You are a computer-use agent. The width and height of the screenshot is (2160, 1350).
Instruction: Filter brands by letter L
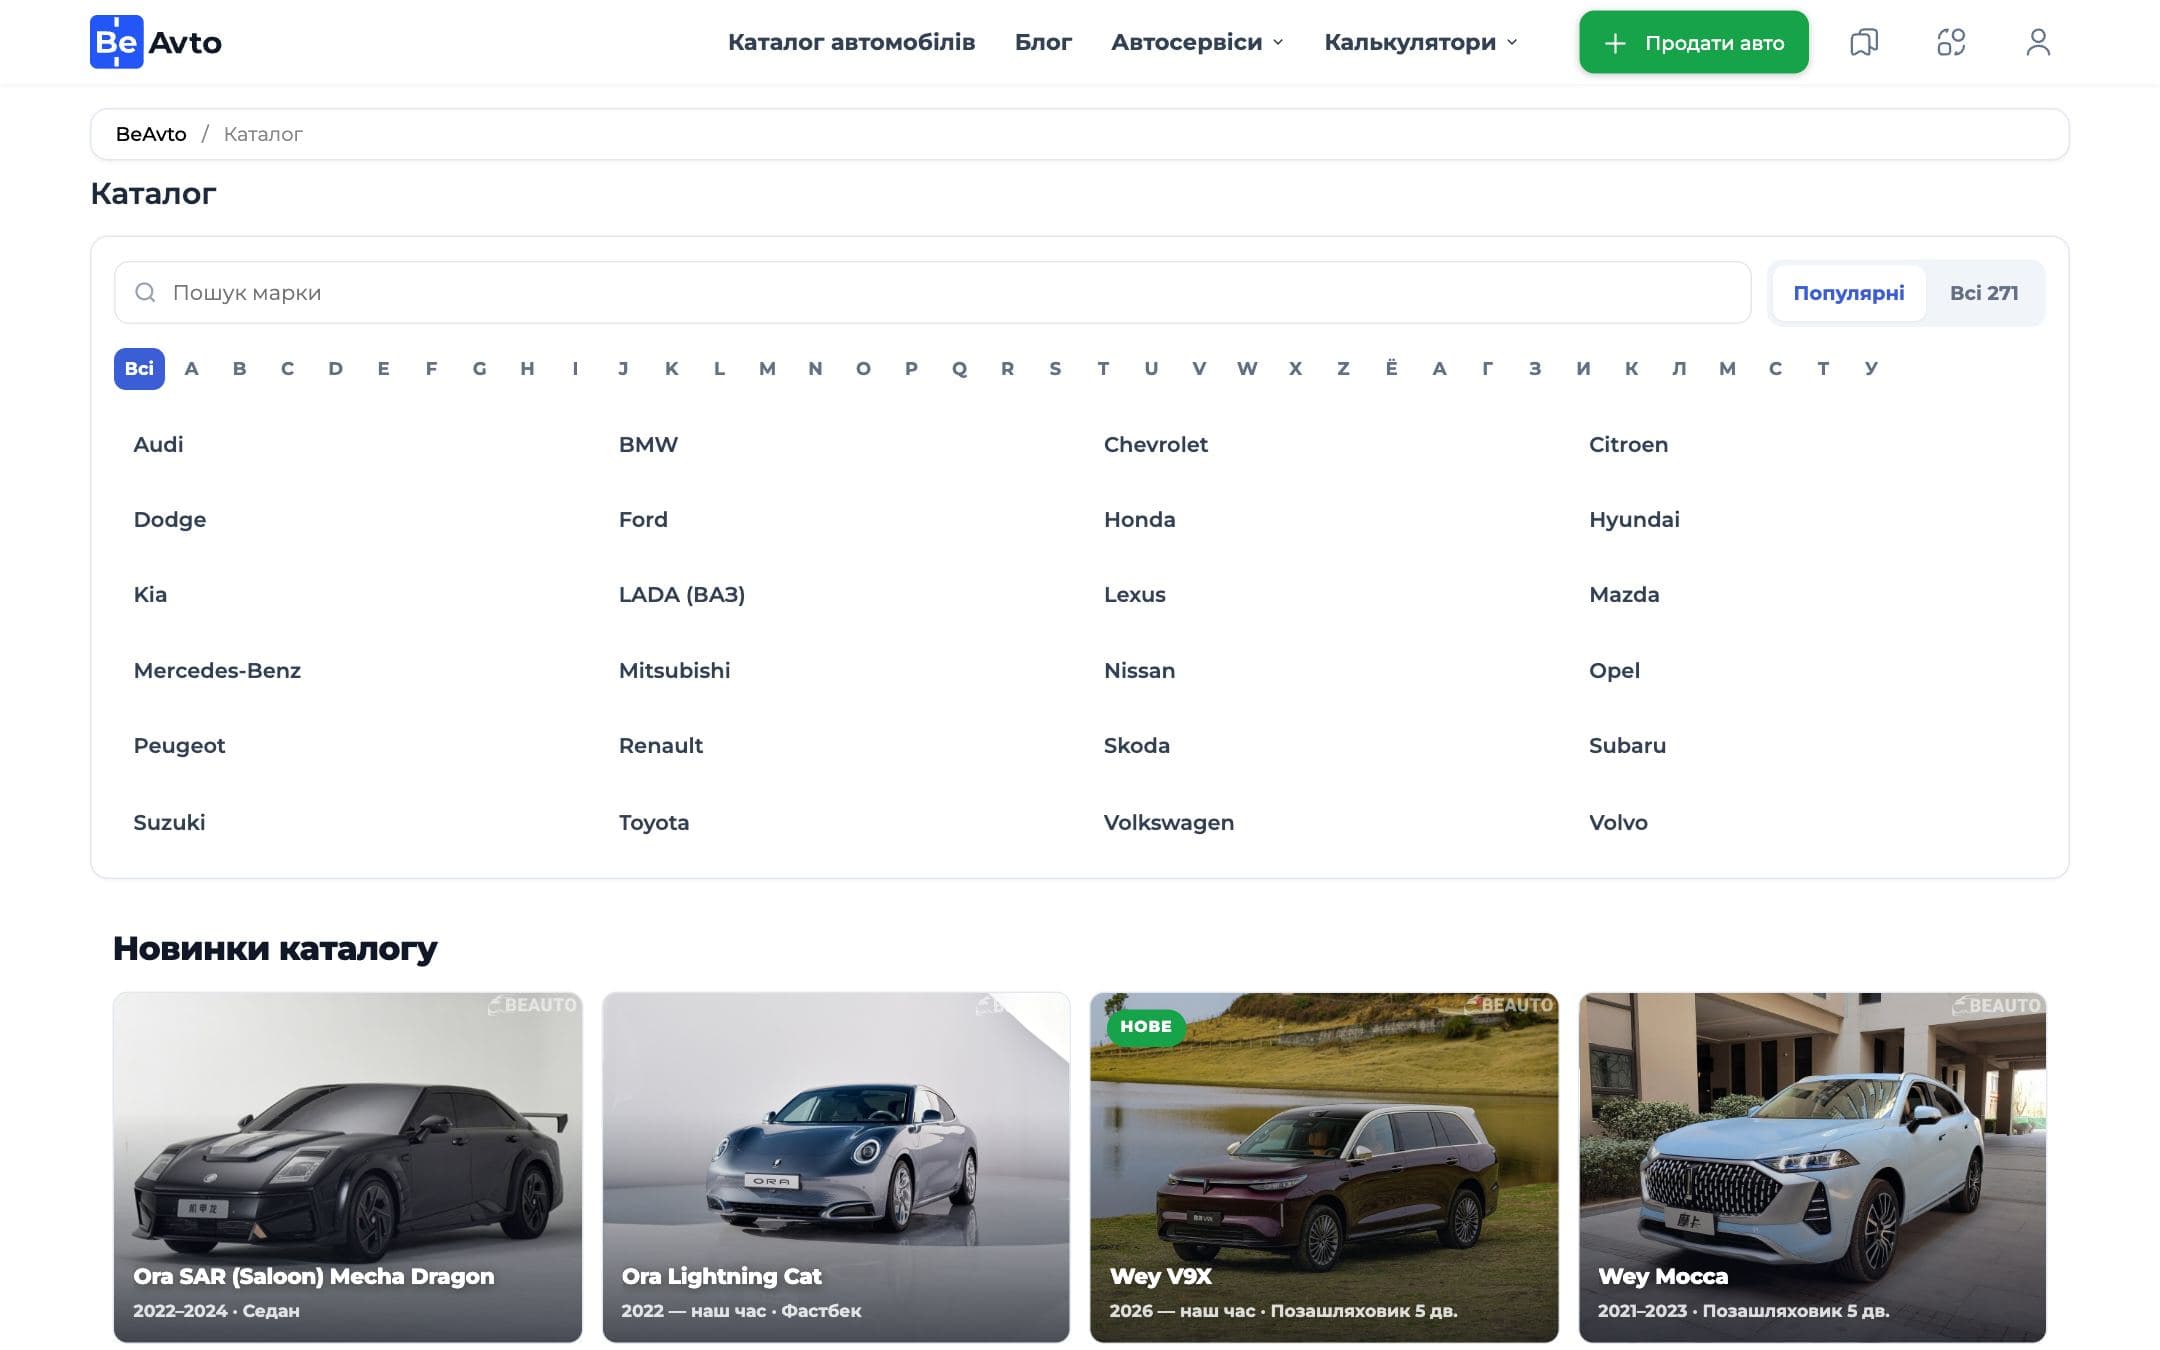coord(719,368)
